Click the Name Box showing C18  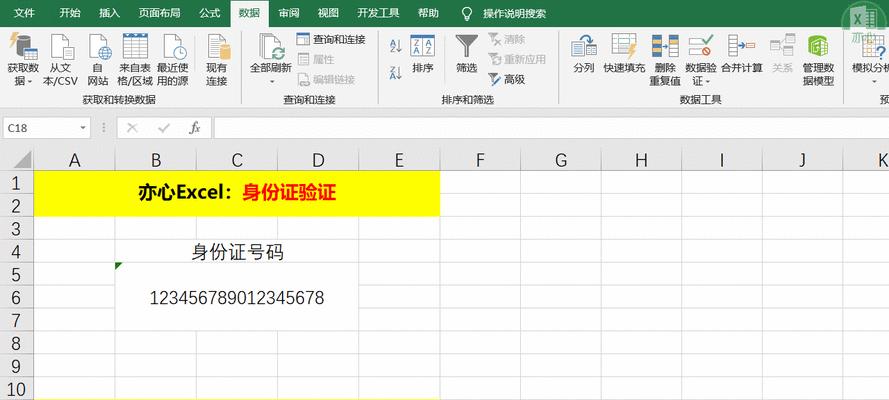click(41, 128)
